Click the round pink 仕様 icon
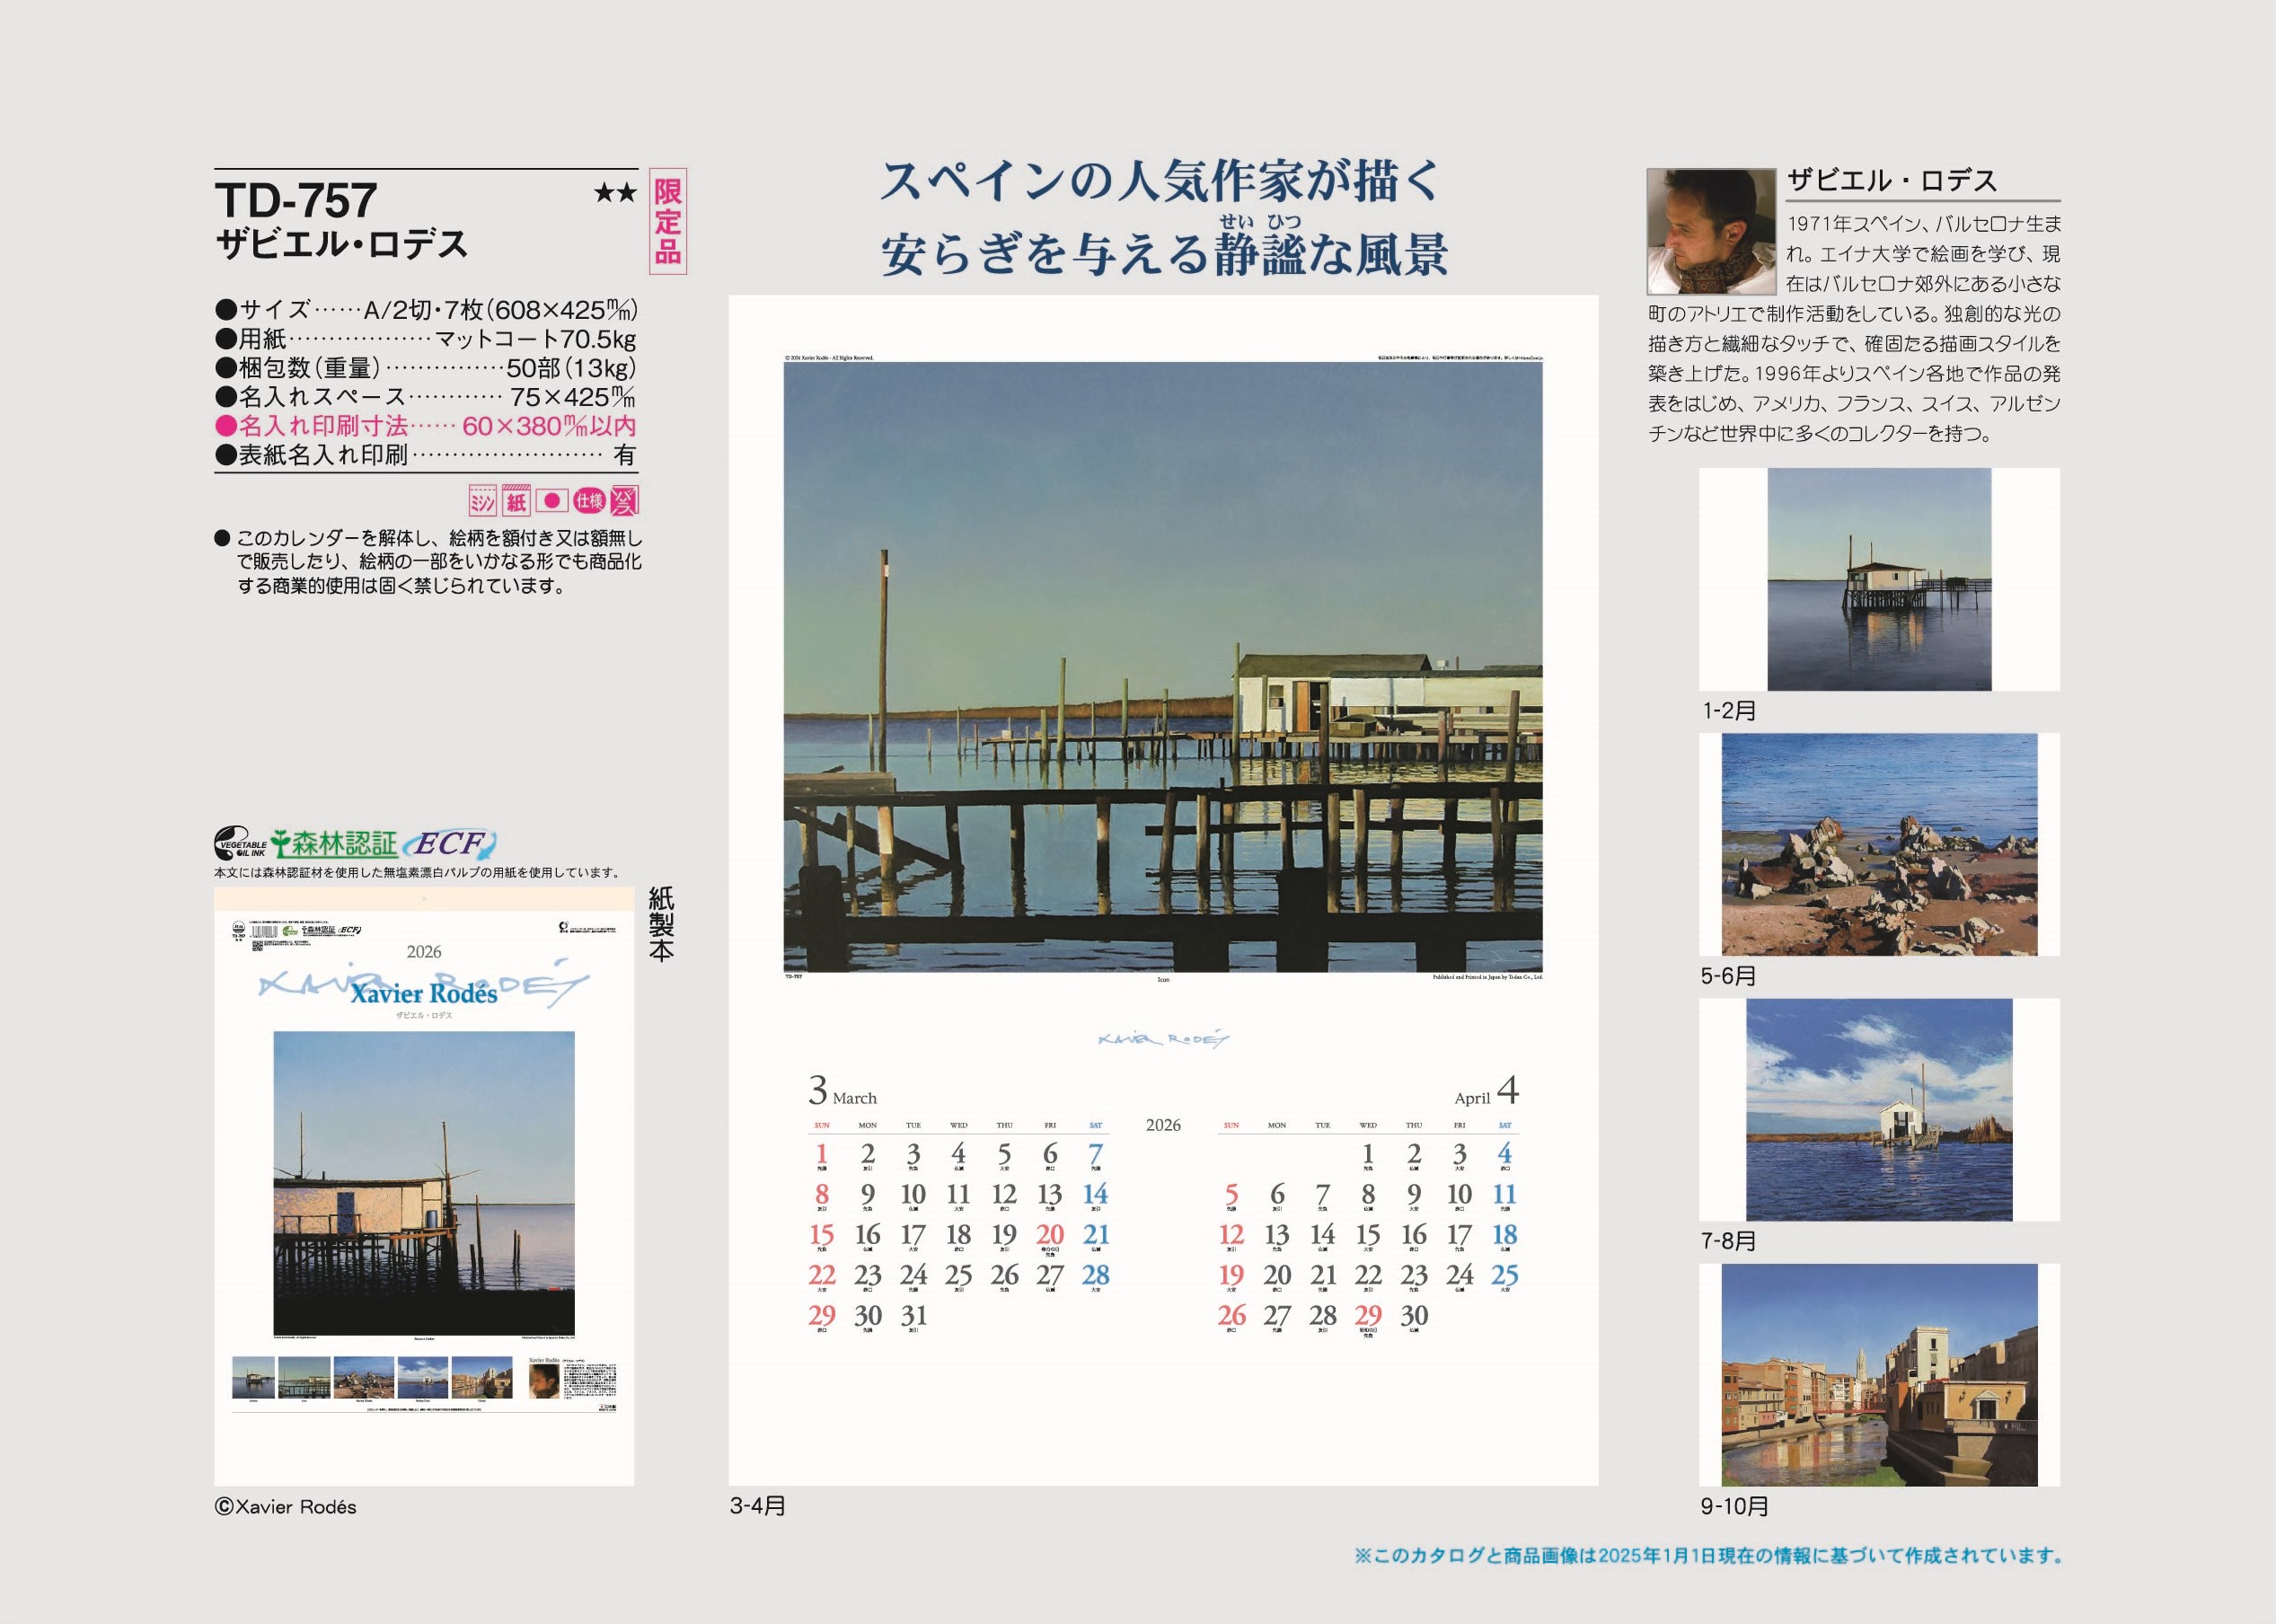The width and height of the screenshot is (2276, 1624). coord(589,500)
